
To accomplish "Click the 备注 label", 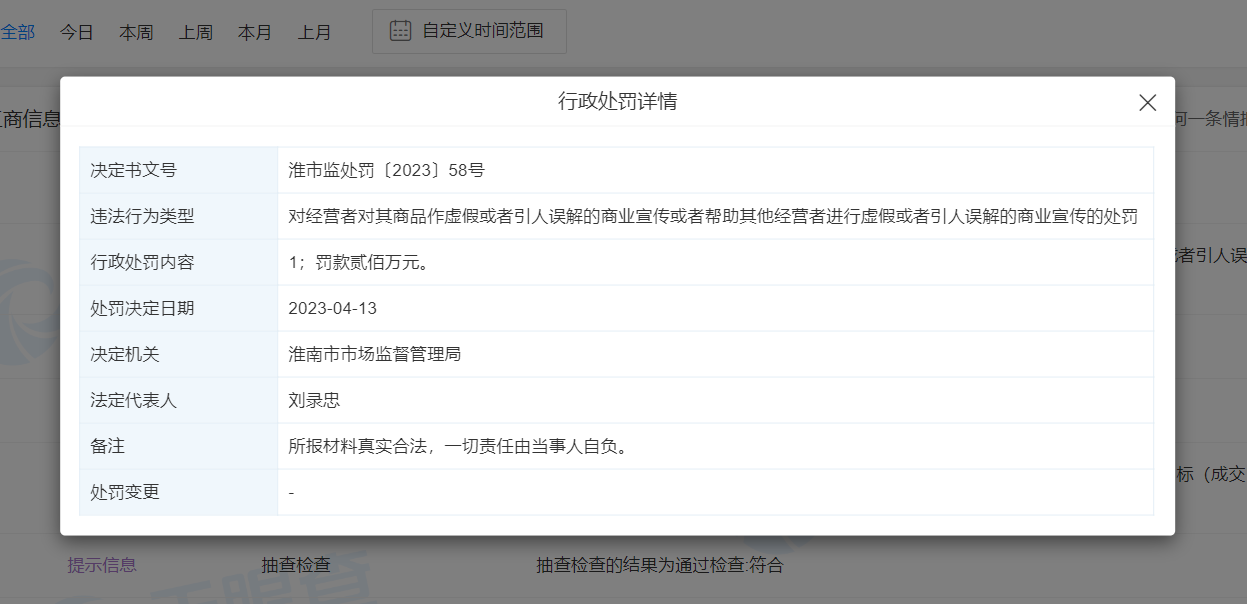I will [x=107, y=446].
